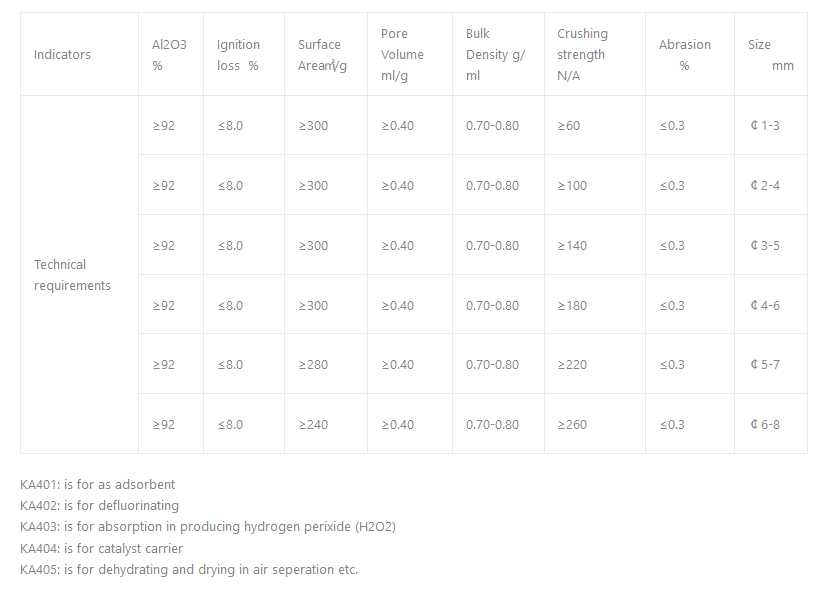Click the KA401 adsorbent description line
Image resolution: width=815 pixels, height=589 pixels.
(x=98, y=485)
